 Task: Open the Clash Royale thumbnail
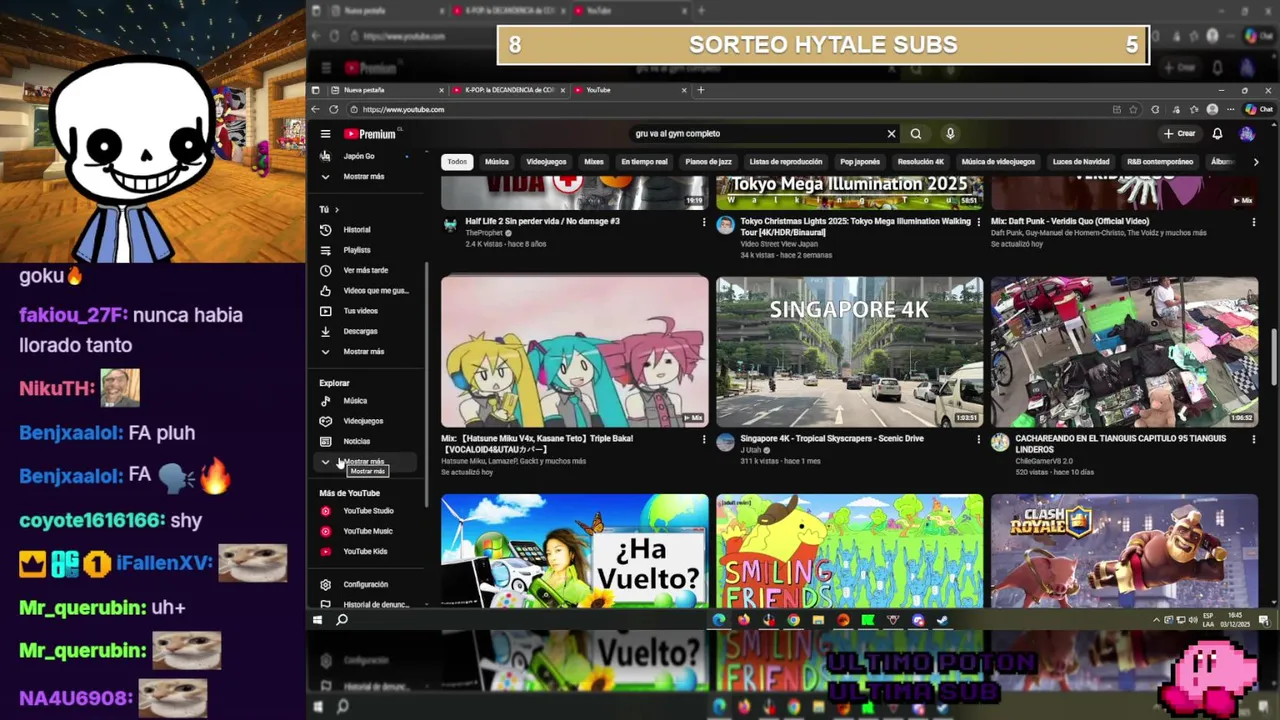pos(1125,551)
